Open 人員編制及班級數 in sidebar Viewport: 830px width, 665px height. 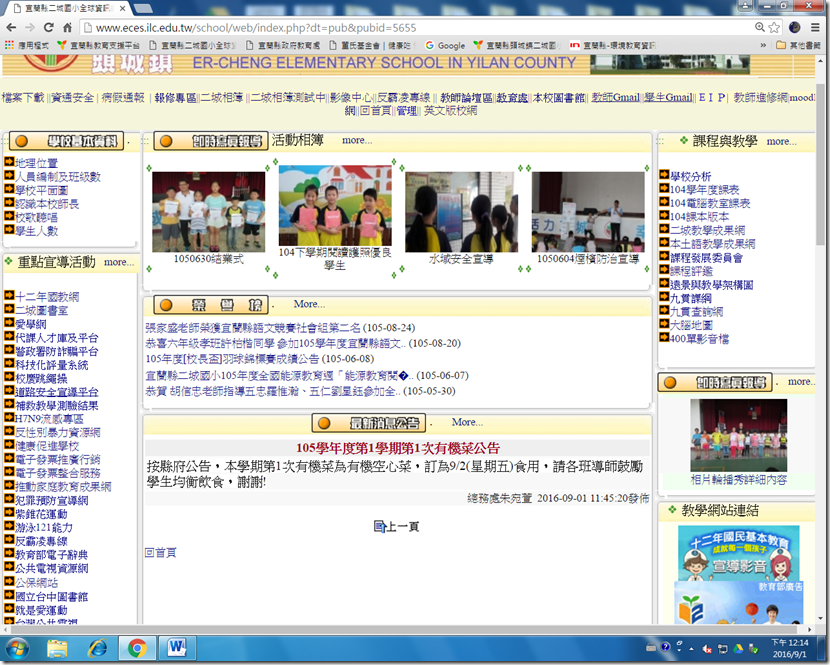(58, 177)
